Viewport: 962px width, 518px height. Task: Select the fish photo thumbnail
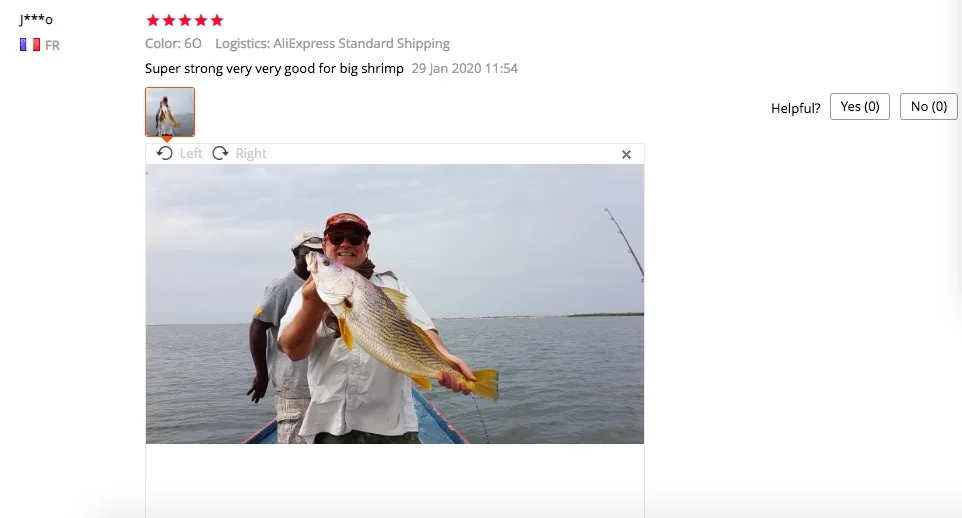point(170,112)
